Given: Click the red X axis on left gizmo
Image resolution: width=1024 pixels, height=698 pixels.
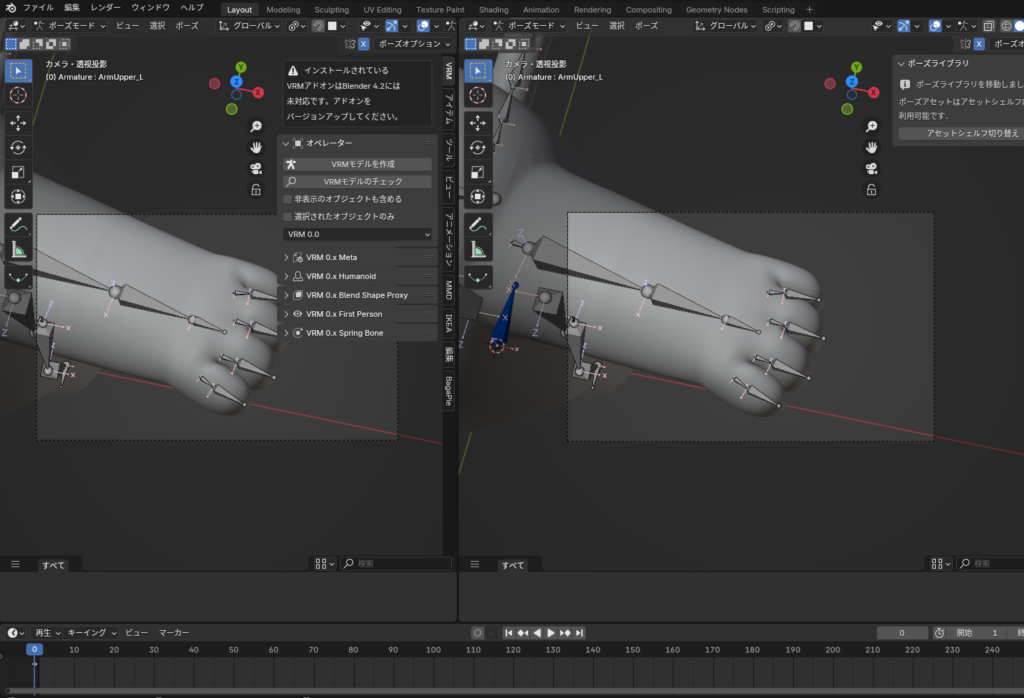Looking at the screenshot, I should click(x=258, y=92).
